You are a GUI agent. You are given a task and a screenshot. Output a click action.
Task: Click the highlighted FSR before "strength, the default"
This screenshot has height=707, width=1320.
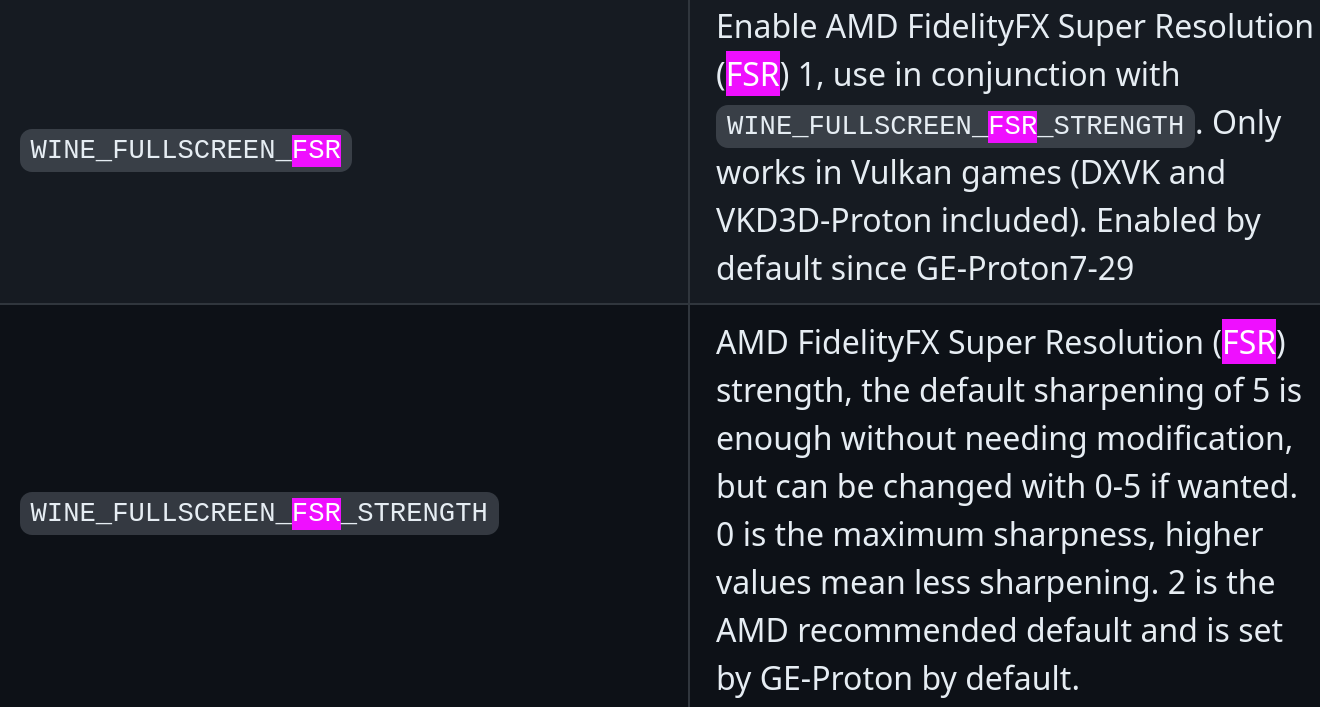(1248, 343)
